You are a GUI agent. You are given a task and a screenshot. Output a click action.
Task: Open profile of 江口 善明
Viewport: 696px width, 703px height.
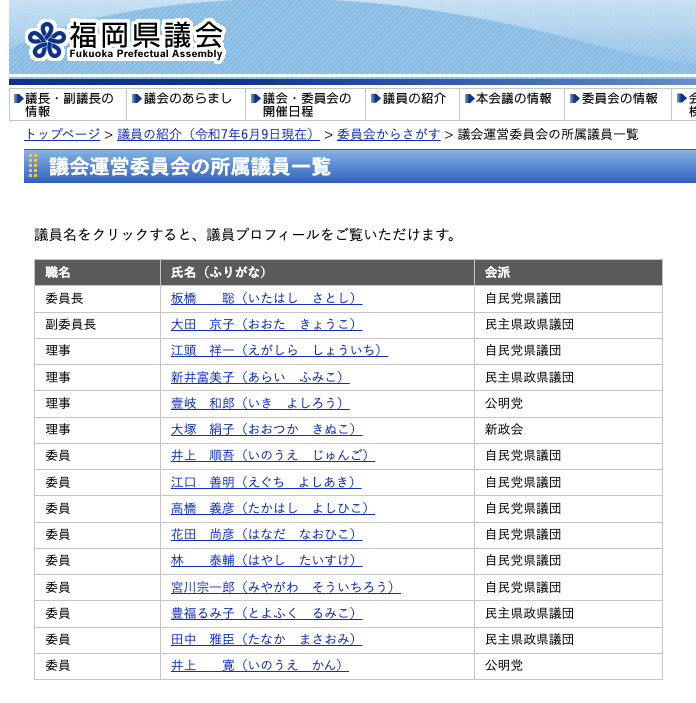click(x=266, y=482)
